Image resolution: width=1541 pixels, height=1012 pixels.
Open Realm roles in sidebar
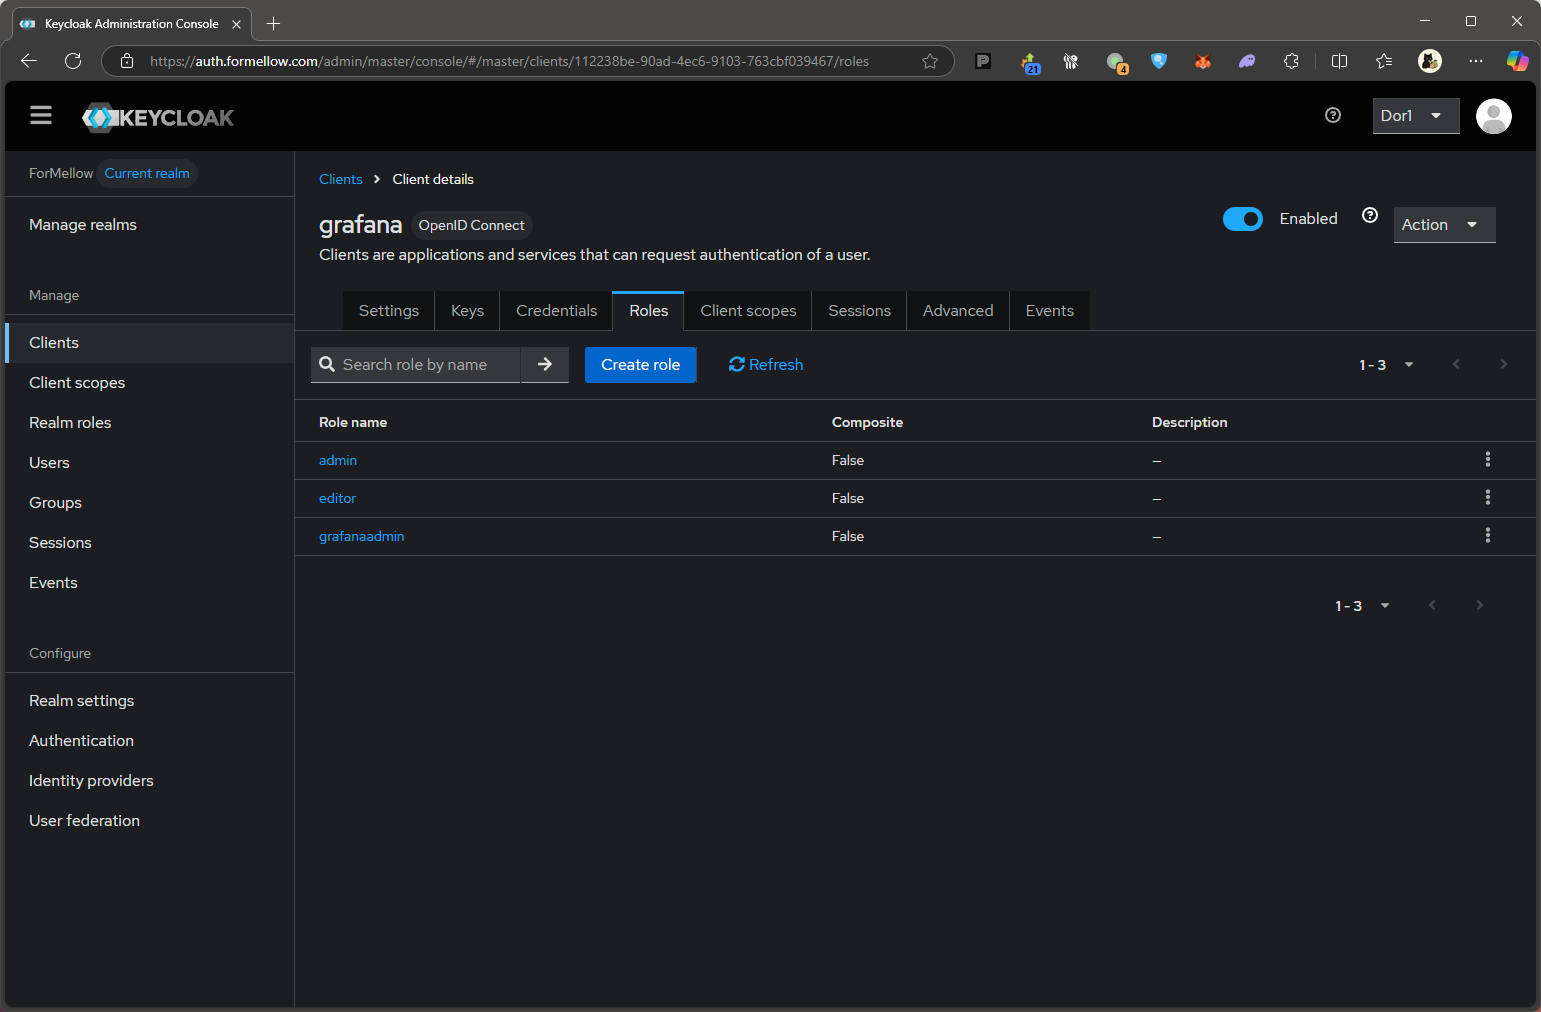[150, 423]
